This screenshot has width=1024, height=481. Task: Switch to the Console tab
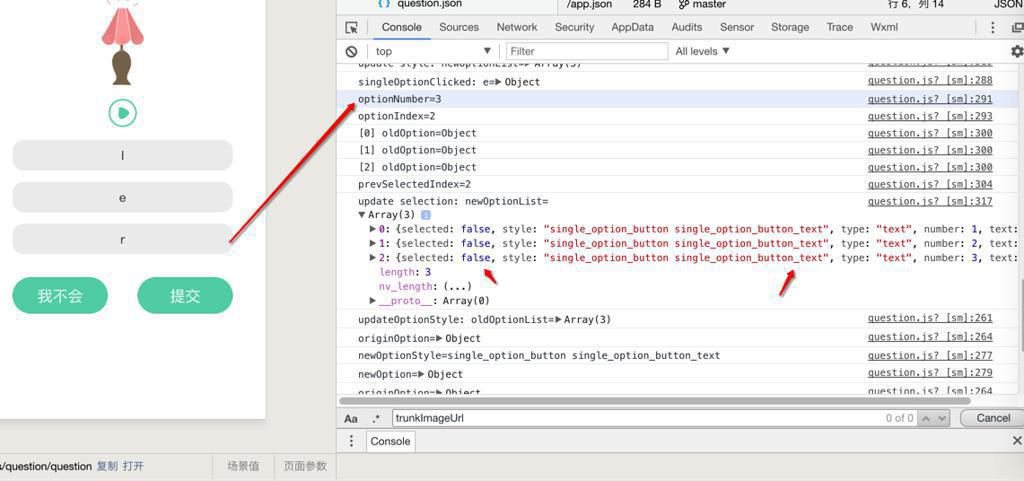point(402,27)
